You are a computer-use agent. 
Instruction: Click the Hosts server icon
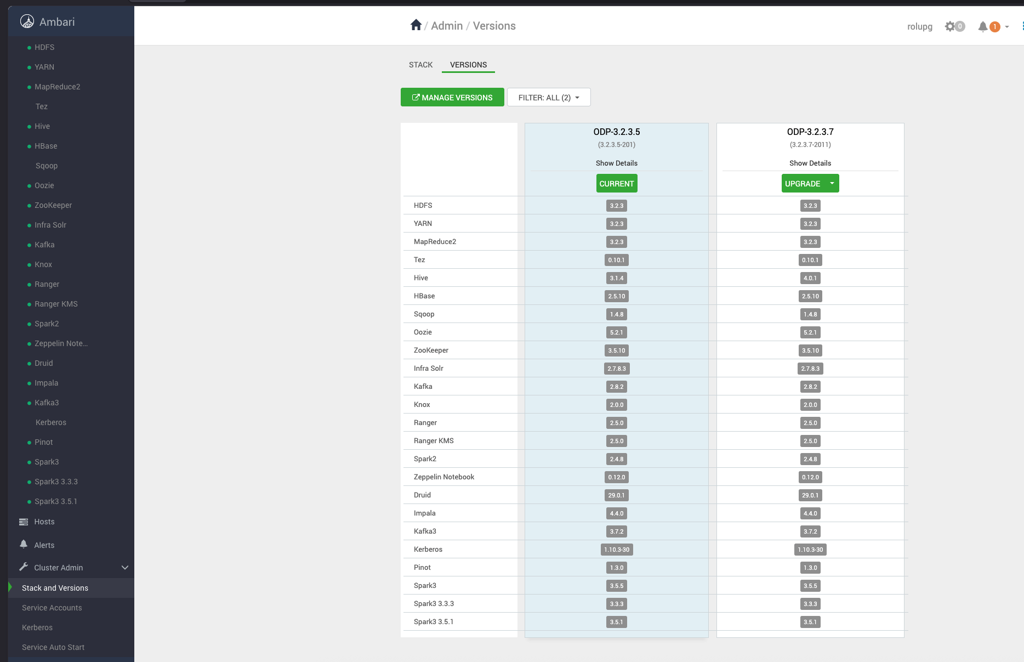[24, 522]
